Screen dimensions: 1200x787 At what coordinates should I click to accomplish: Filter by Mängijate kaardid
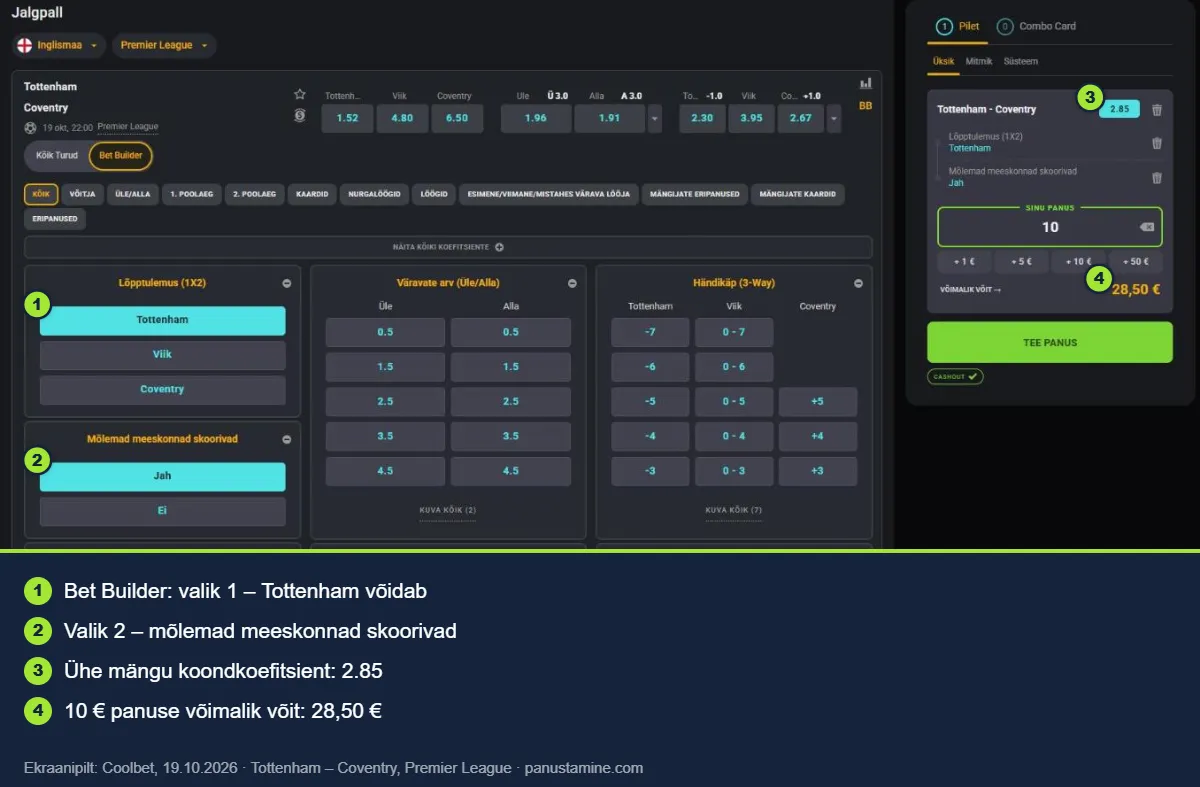(797, 194)
